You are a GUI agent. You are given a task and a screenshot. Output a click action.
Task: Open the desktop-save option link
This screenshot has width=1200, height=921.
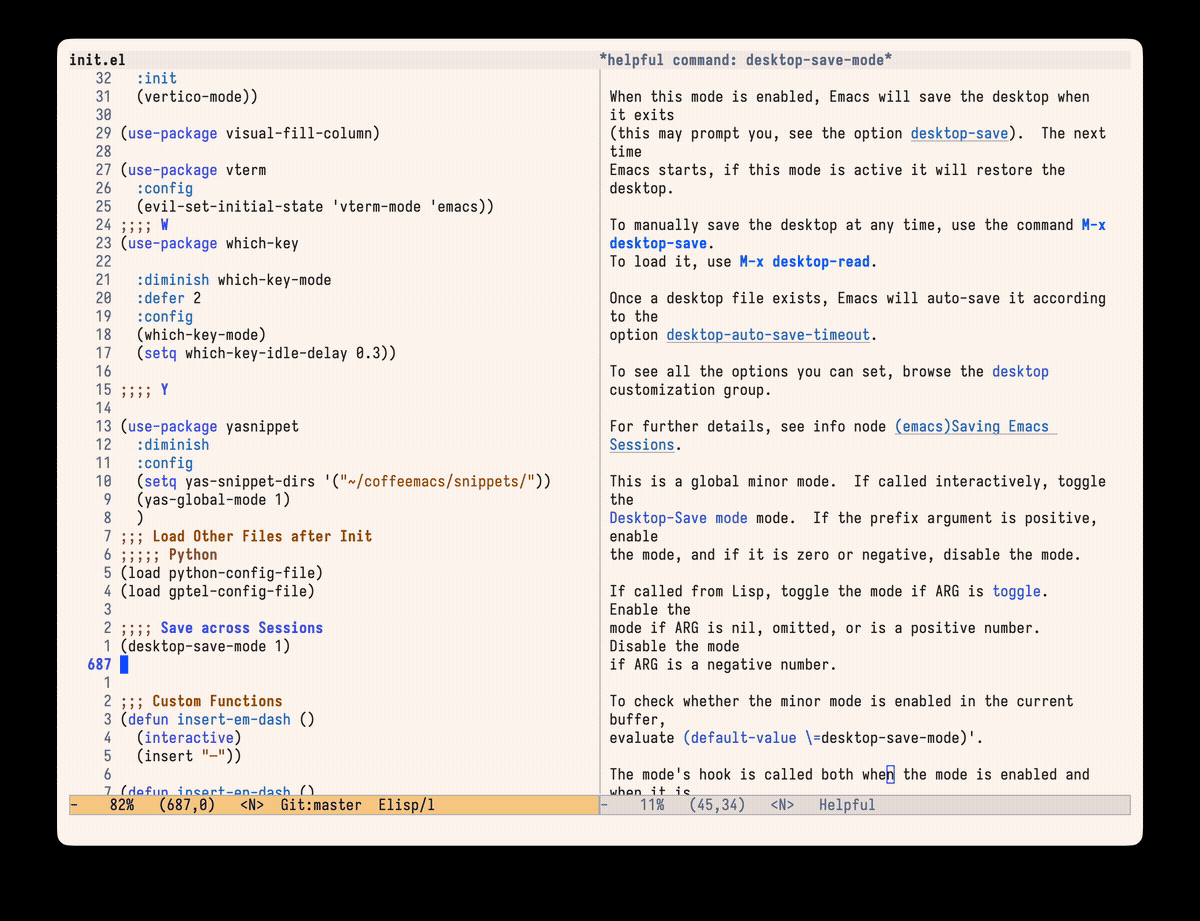click(x=958, y=133)
